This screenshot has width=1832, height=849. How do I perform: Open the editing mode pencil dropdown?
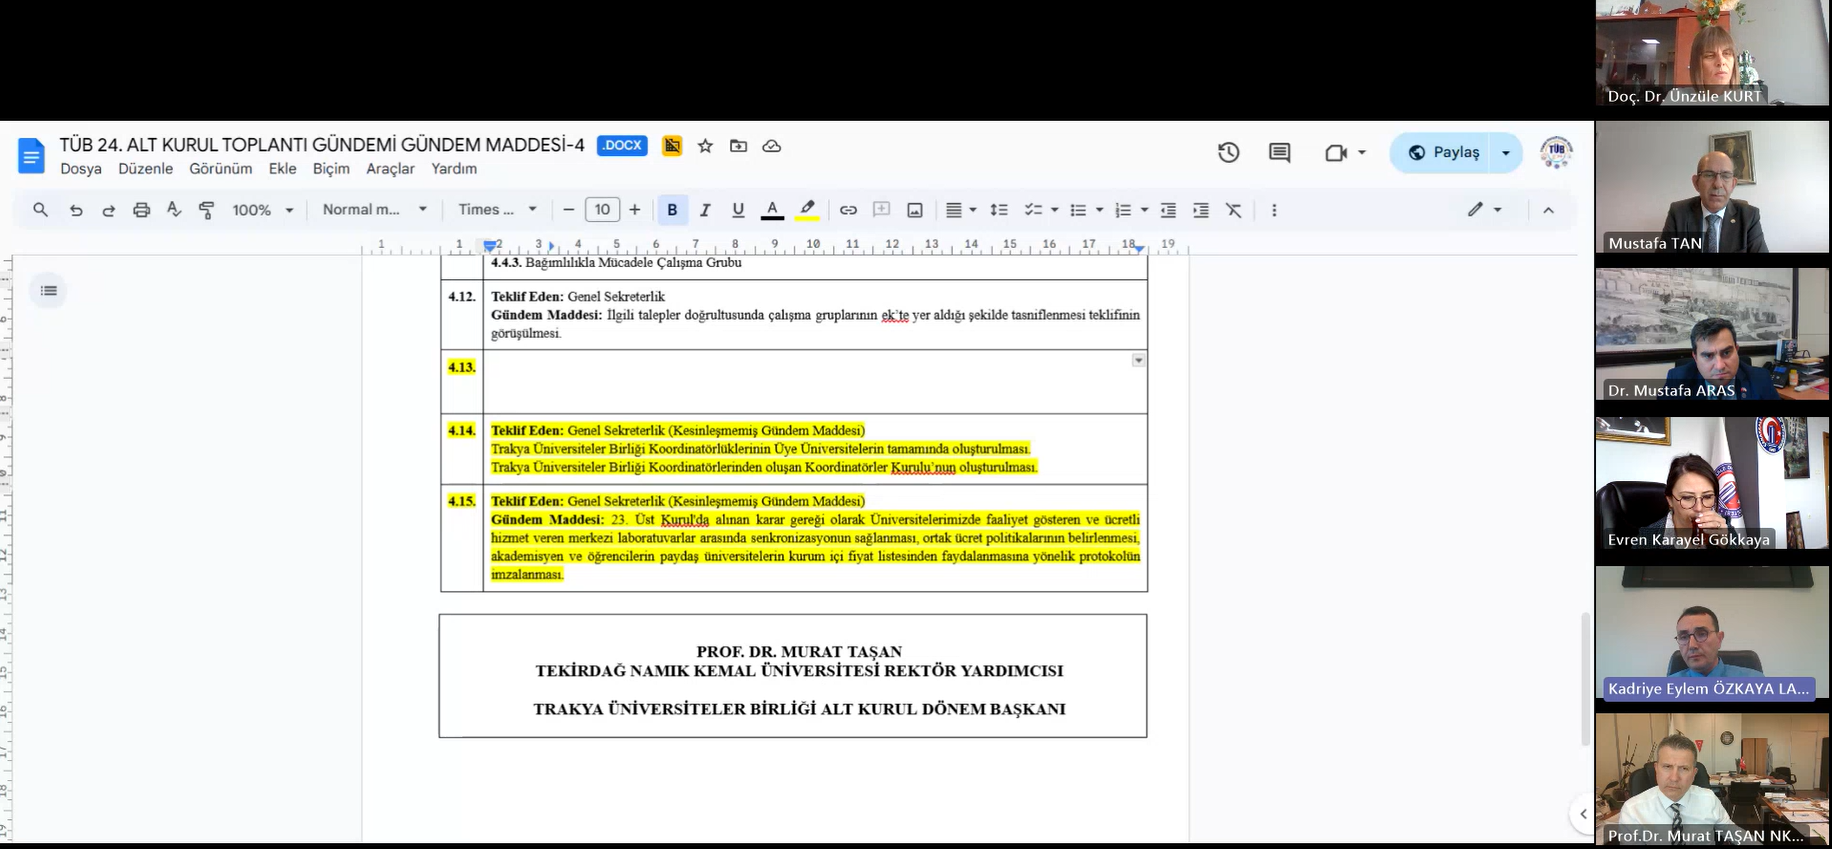tap(1484, 210)
